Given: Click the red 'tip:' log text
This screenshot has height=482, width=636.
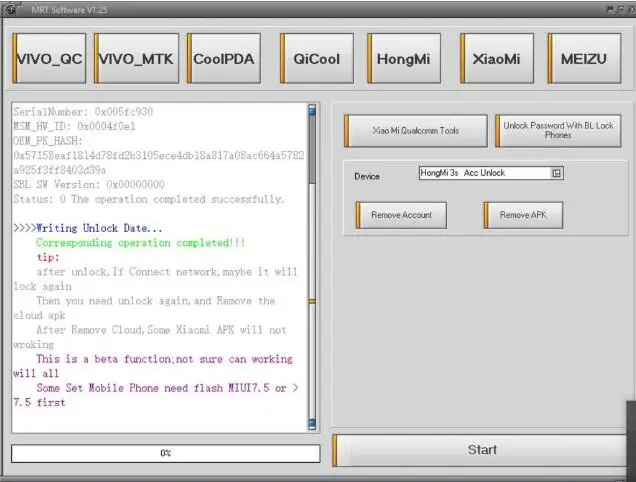Looking at the screenshot, I should pos(48,257).
